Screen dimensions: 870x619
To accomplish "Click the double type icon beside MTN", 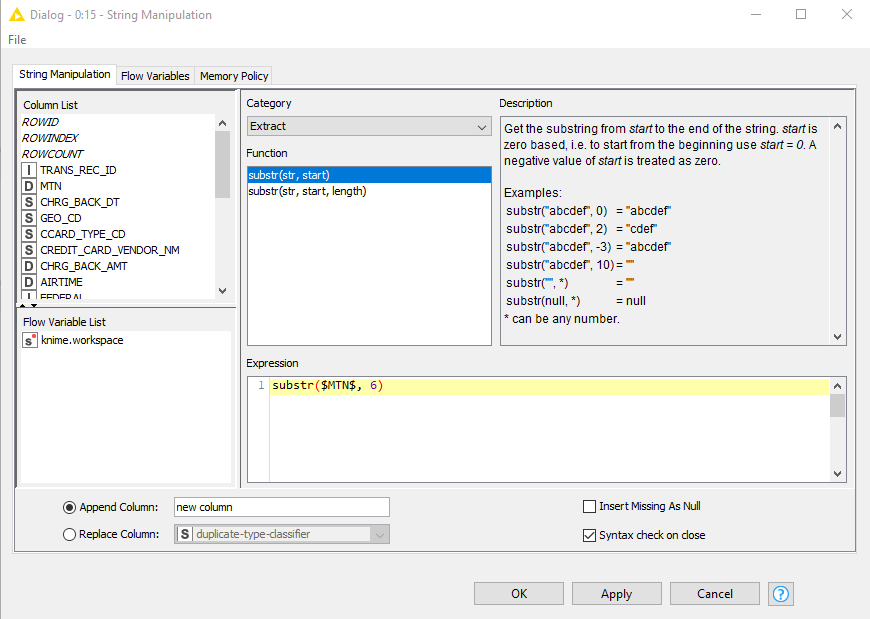I will point(29,186).
